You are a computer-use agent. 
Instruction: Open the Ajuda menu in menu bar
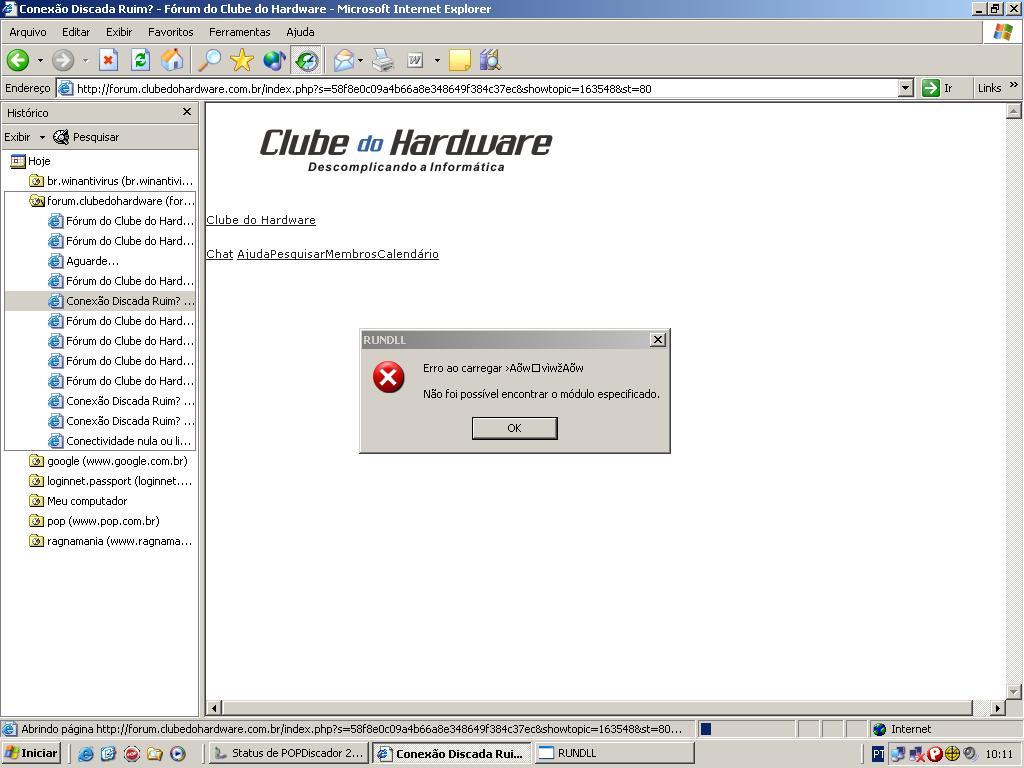[300, 32]
